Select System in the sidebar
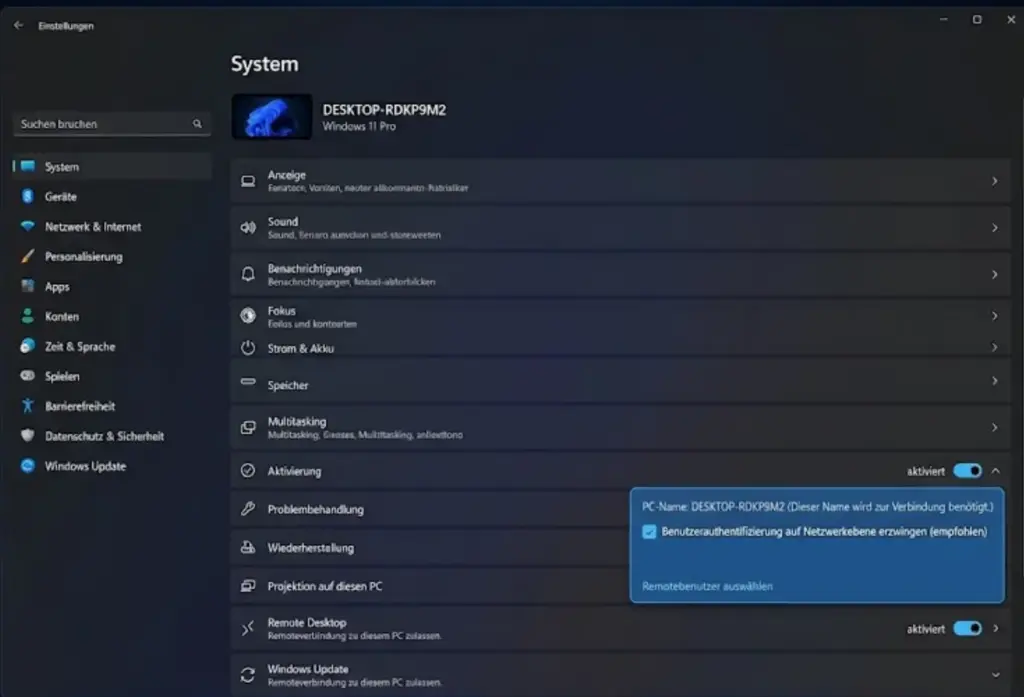The image size is (1024, 697). (x=112, y=167)
